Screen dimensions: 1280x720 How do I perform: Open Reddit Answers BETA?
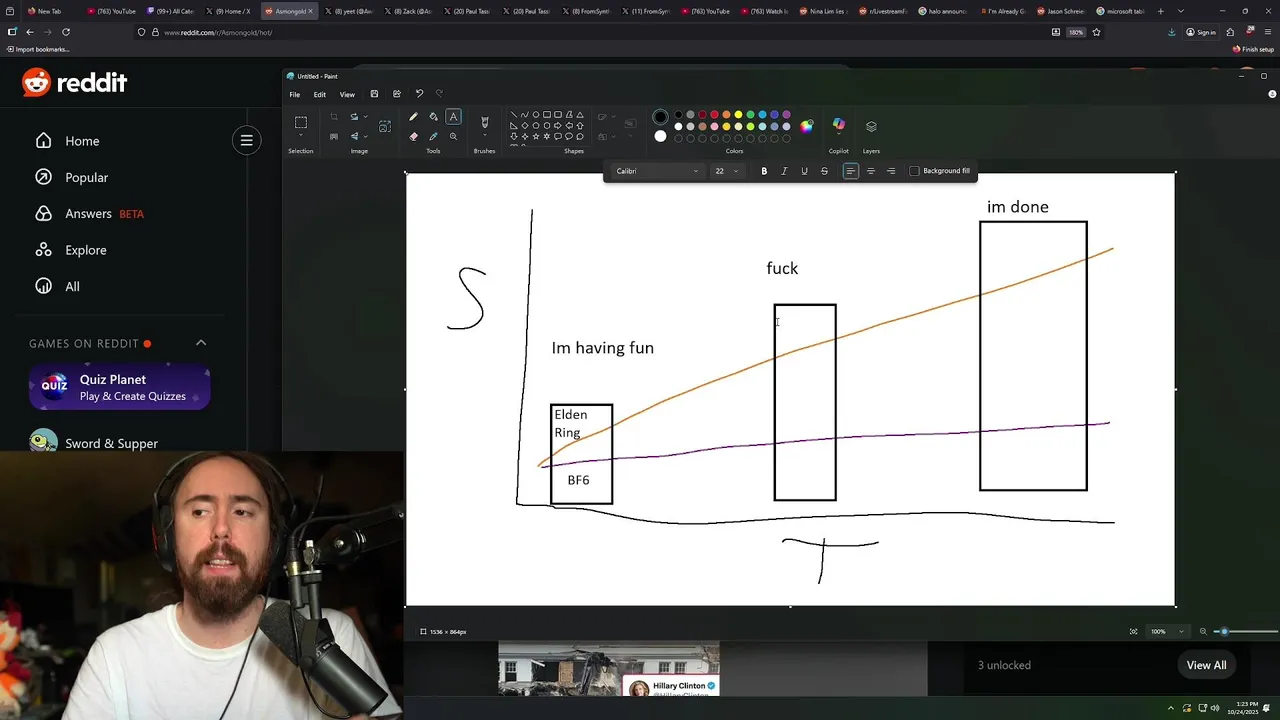click(90, 214)
